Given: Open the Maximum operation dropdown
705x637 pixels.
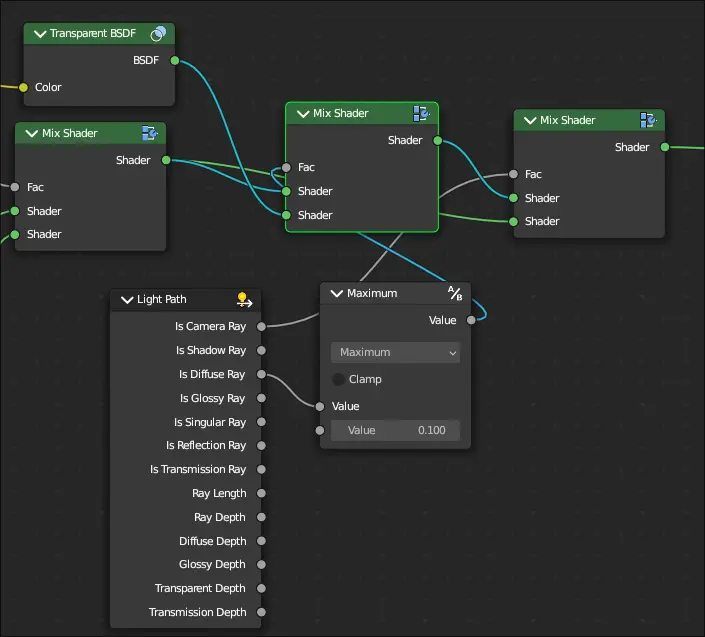Looking at the screenshot, I should pyautogui.click(x=395, y=352).
